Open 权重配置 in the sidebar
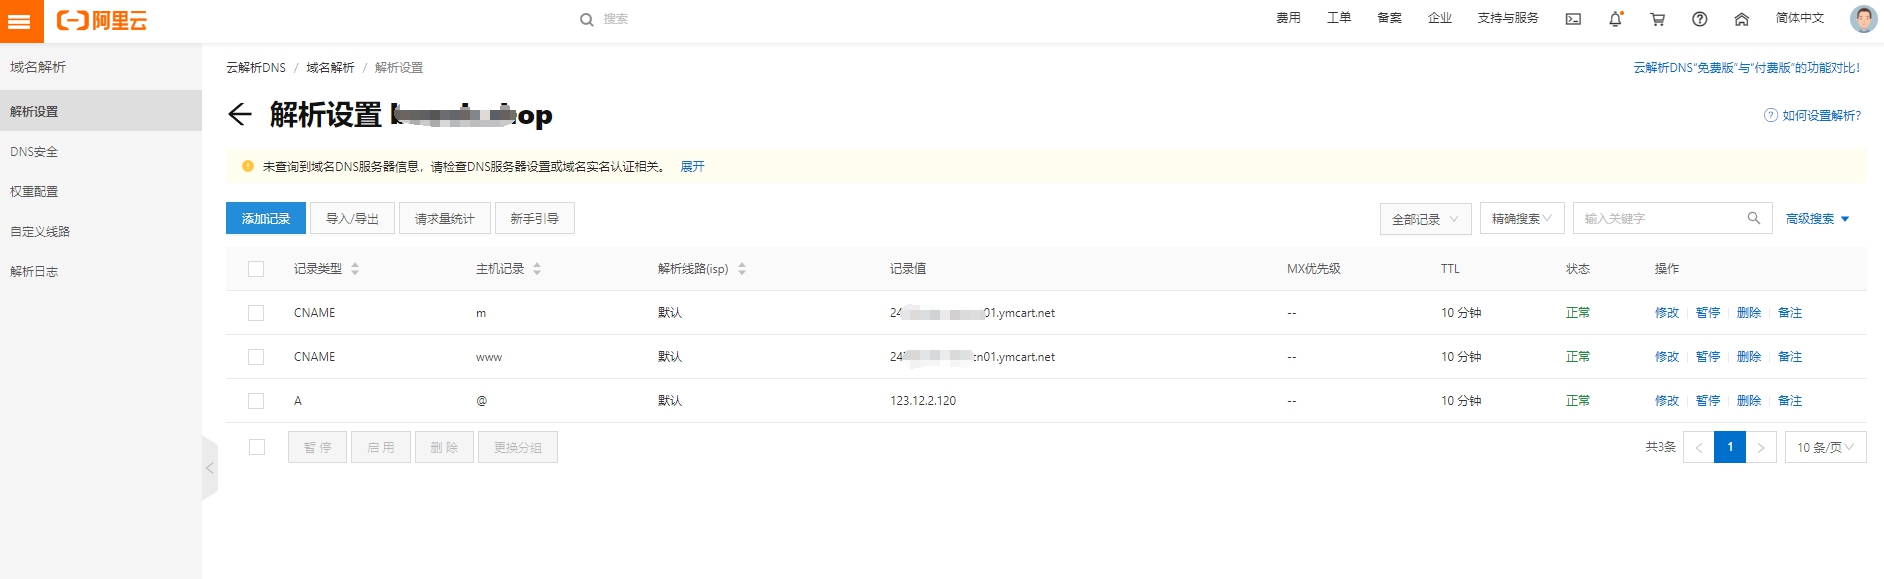Screen dimensions: 1884x579 coord(34,191)
